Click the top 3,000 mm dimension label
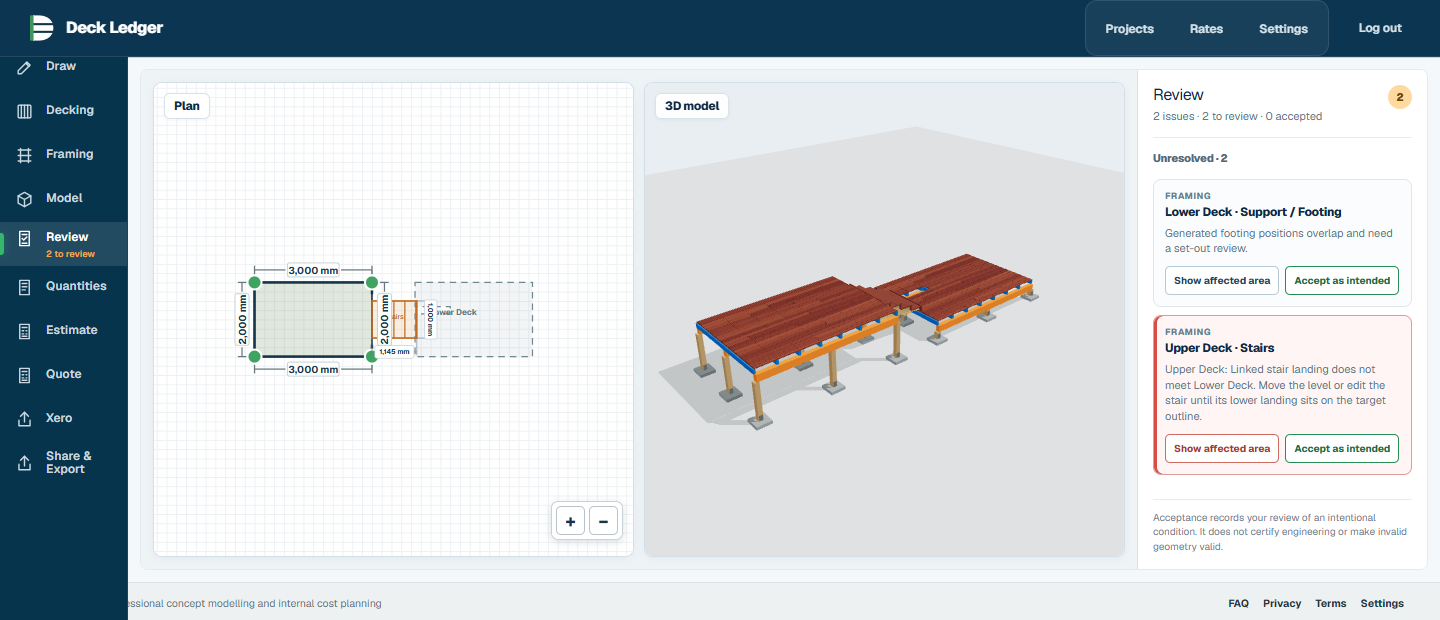The width and height of the screenshot is (1440, 620). [314, 270]
